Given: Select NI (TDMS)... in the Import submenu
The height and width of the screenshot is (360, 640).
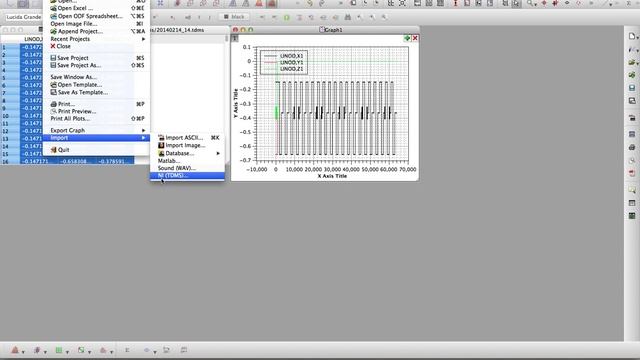Looking at the screenshot, I should coord(187,176).
